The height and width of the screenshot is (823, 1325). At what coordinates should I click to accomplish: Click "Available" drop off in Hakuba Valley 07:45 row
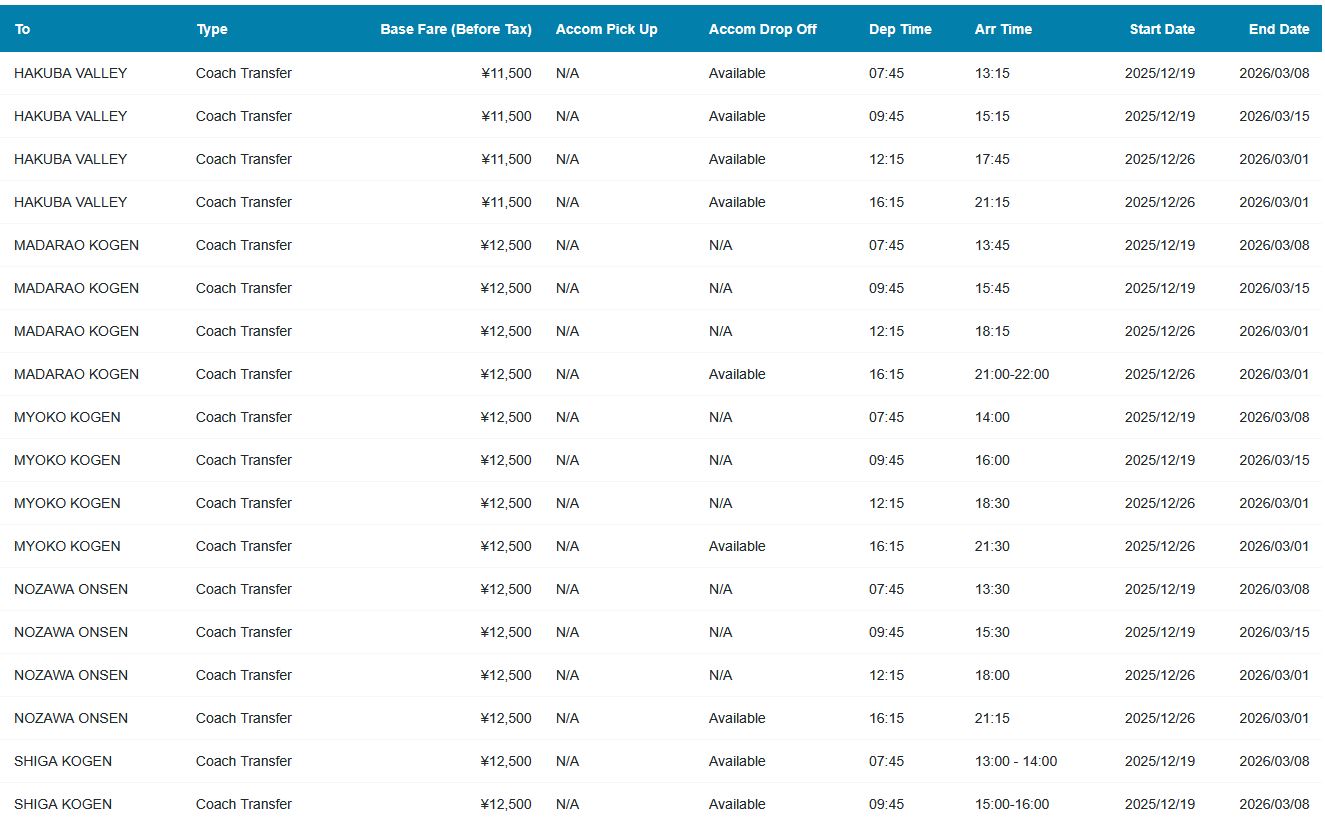pos(737,73)
